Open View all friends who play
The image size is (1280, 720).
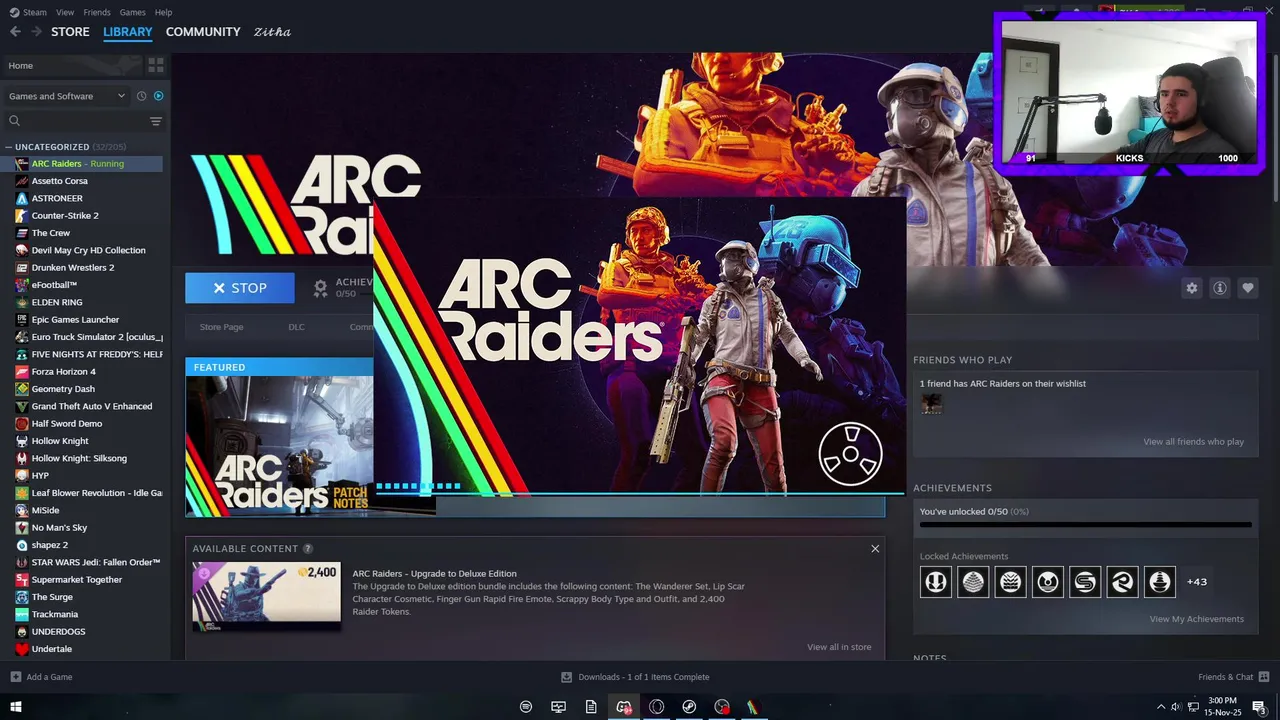(1194, 442)
